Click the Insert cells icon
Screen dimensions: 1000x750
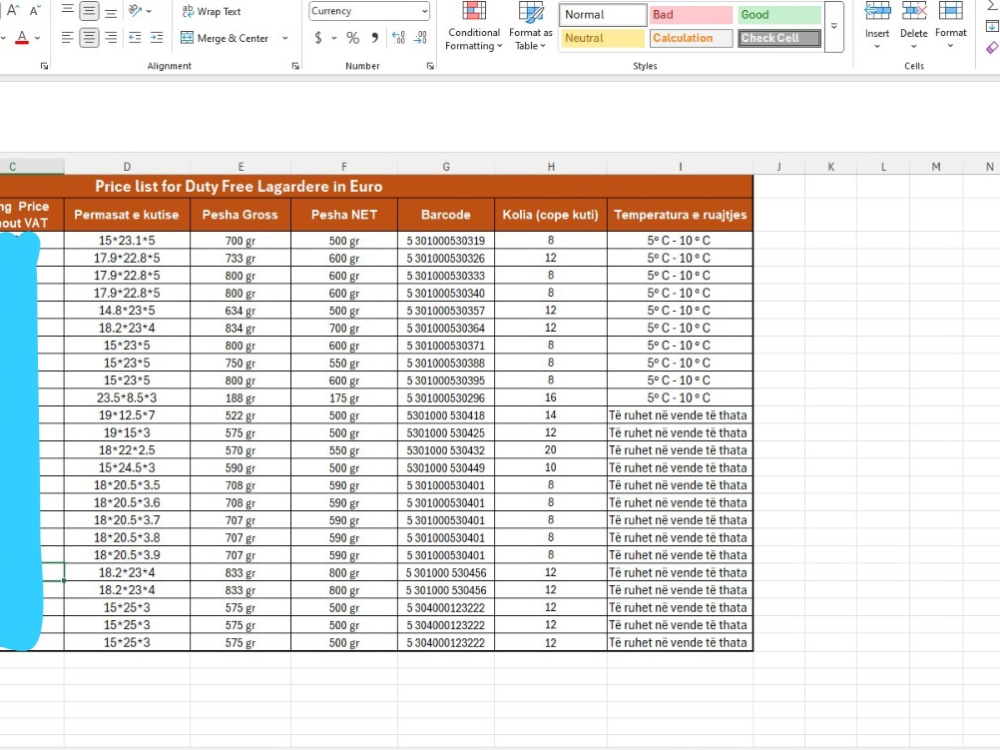877,11
